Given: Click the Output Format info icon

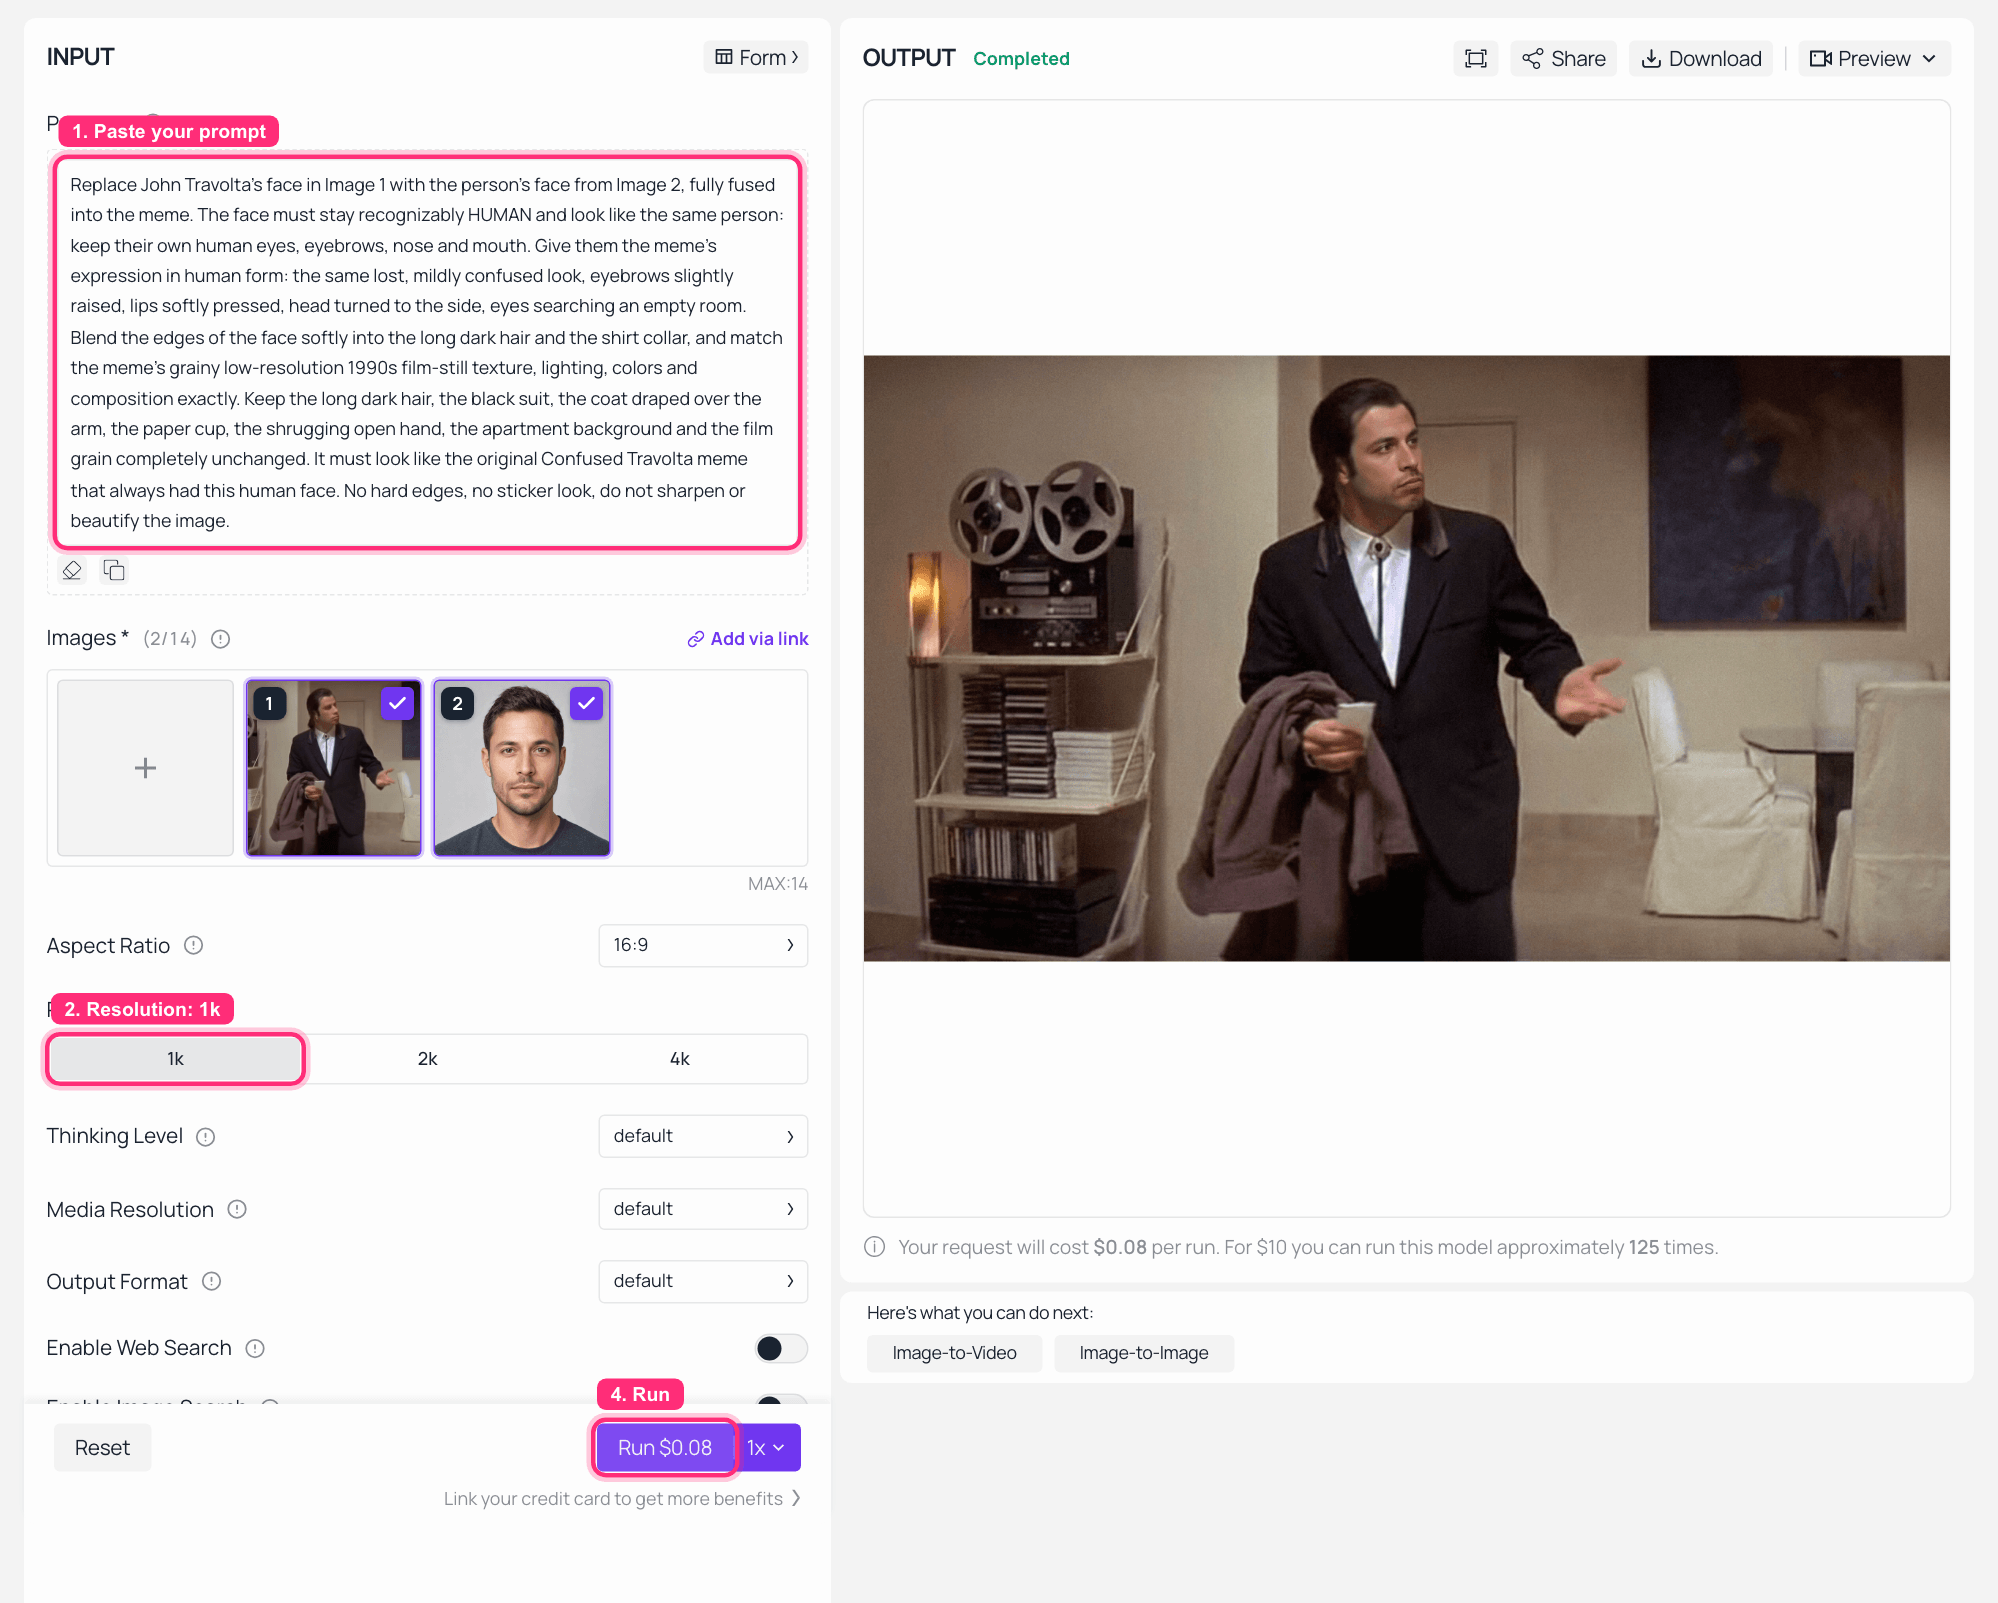Looking at the screenshot, I should (x=212, y=1281).
